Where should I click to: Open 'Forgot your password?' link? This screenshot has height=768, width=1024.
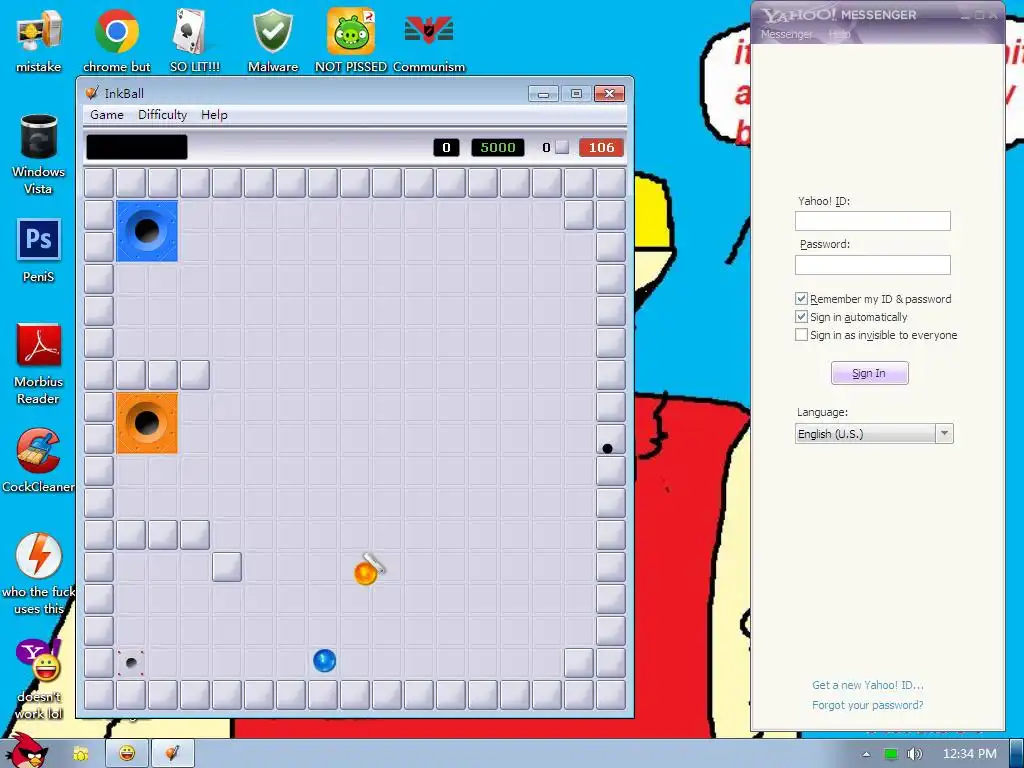point(867,705)
